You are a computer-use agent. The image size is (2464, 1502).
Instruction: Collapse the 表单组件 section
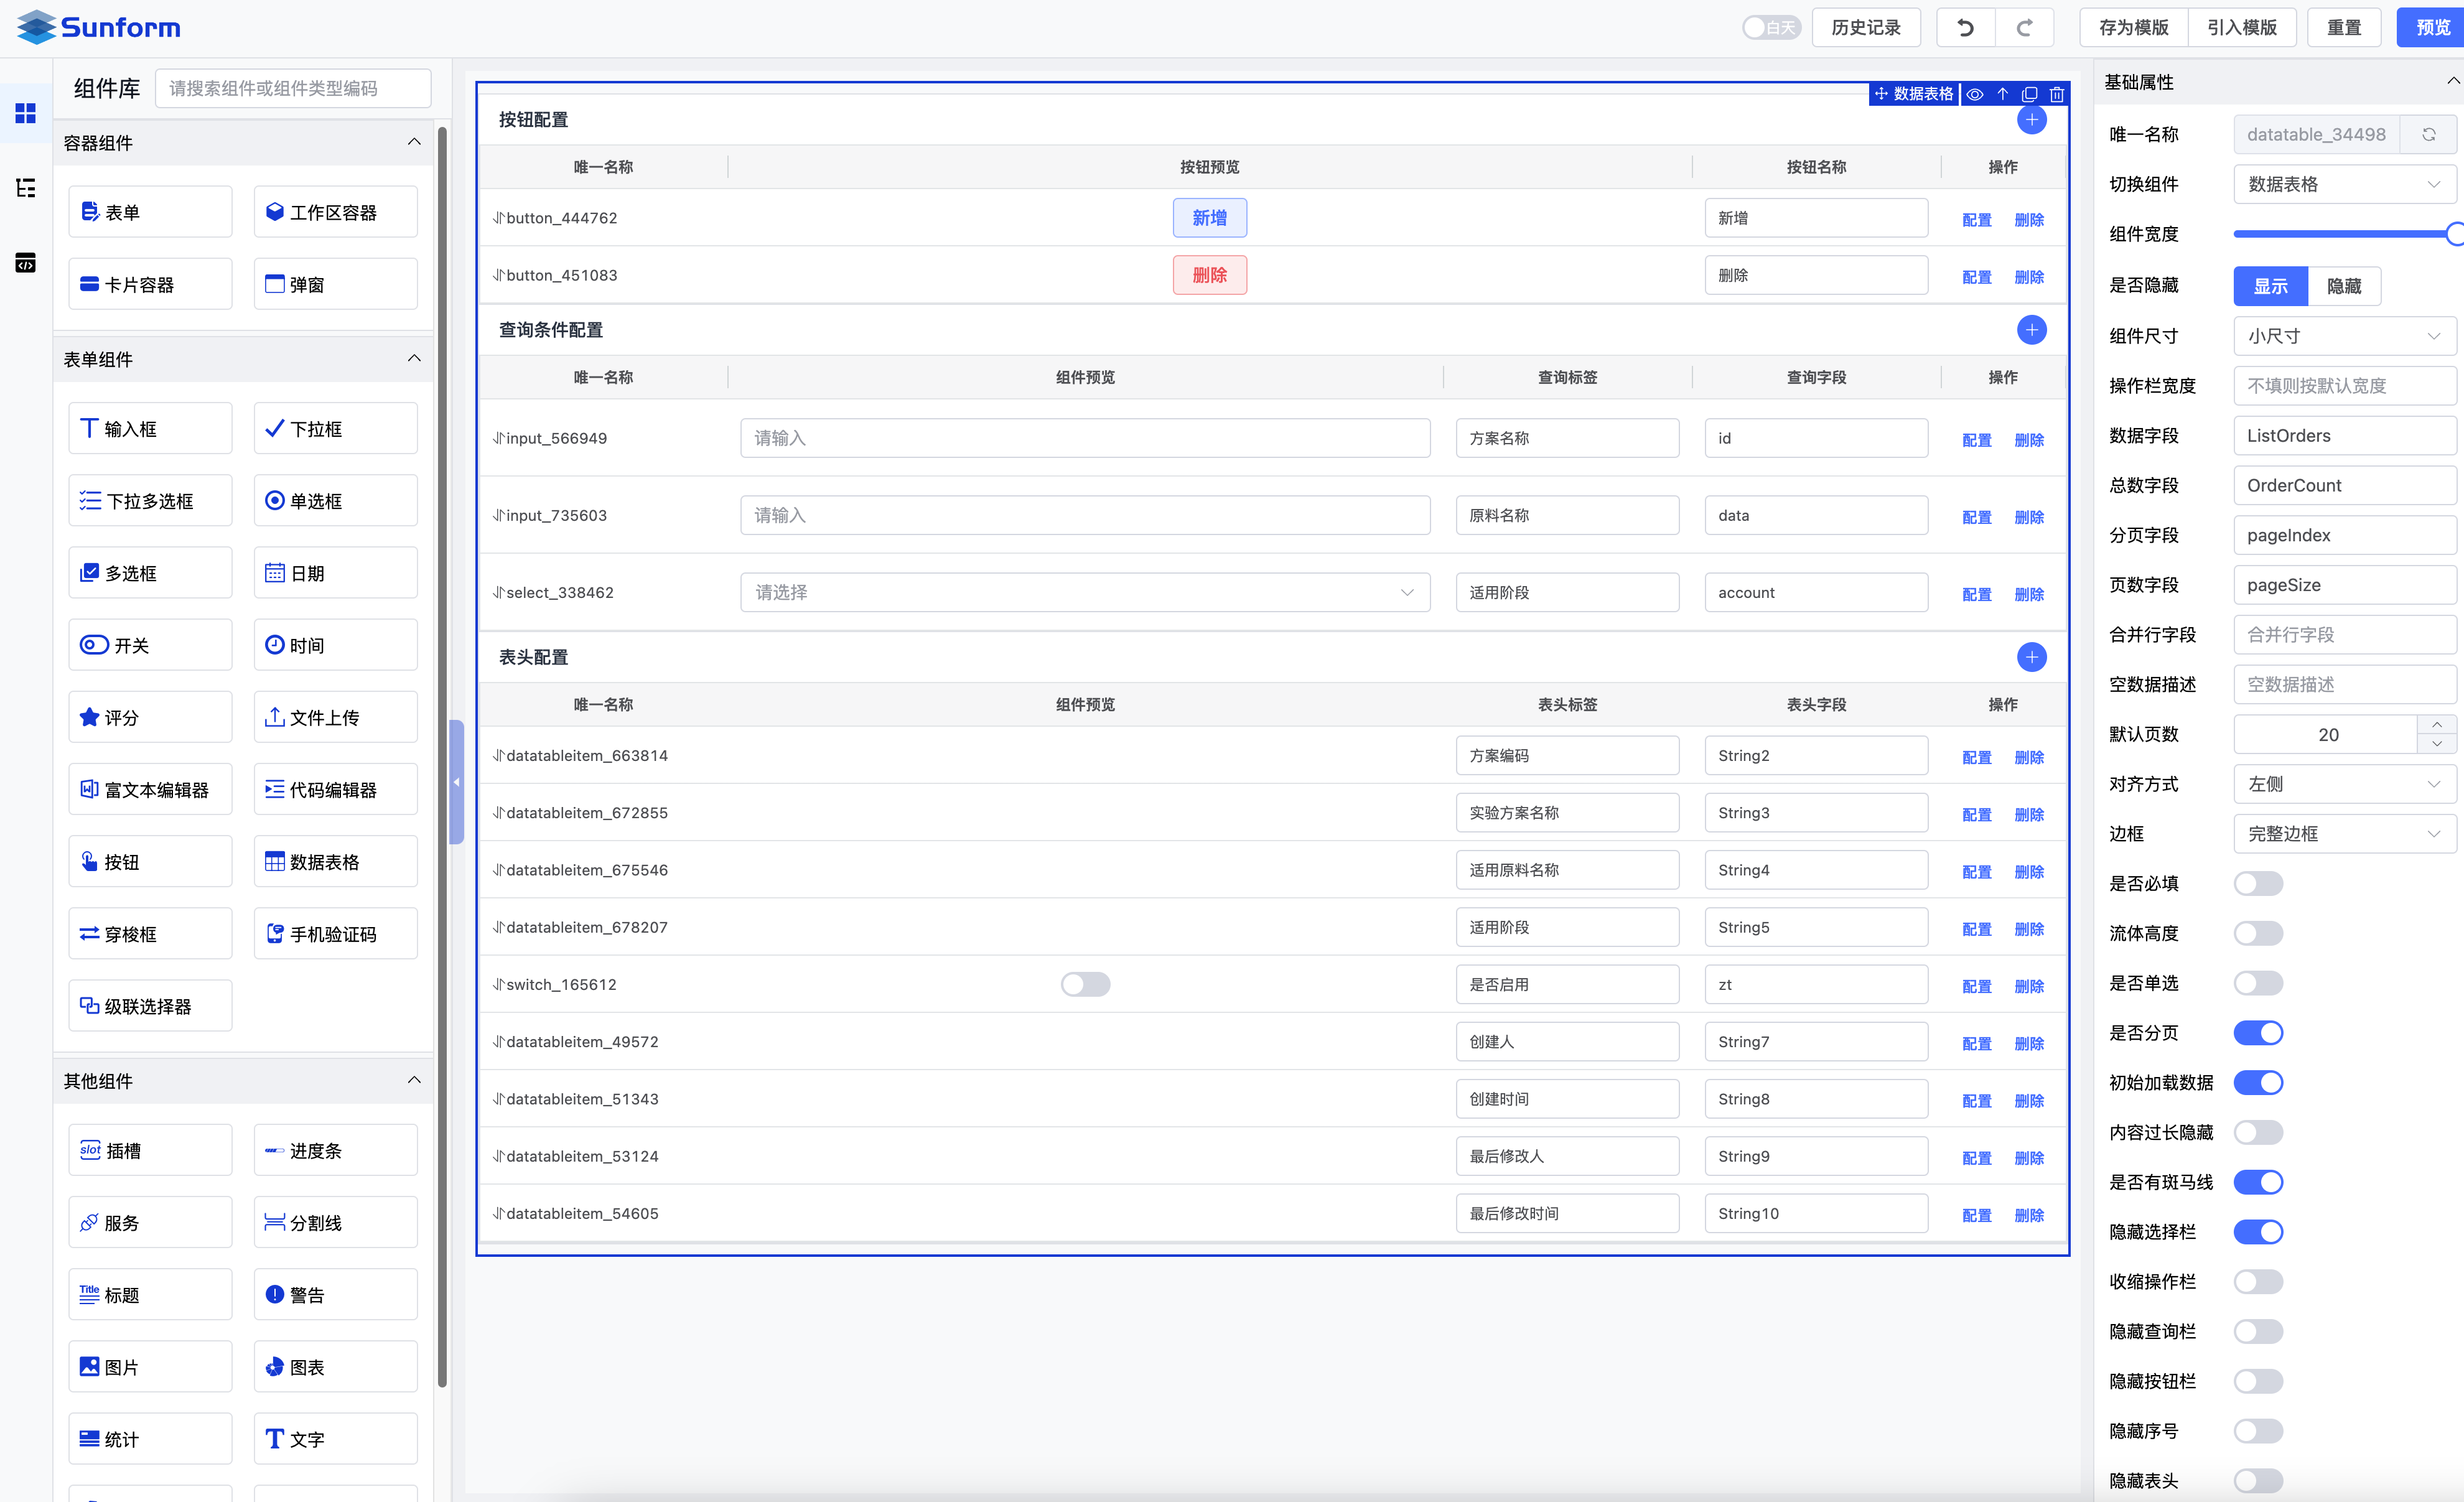tap(414, 358)
